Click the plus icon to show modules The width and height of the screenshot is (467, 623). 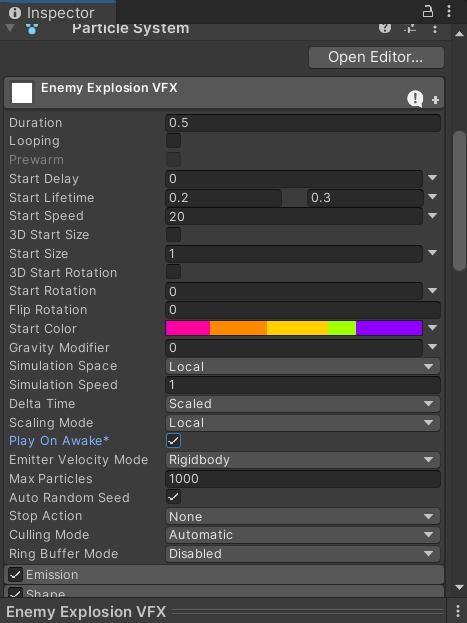(x=435, y=100)
